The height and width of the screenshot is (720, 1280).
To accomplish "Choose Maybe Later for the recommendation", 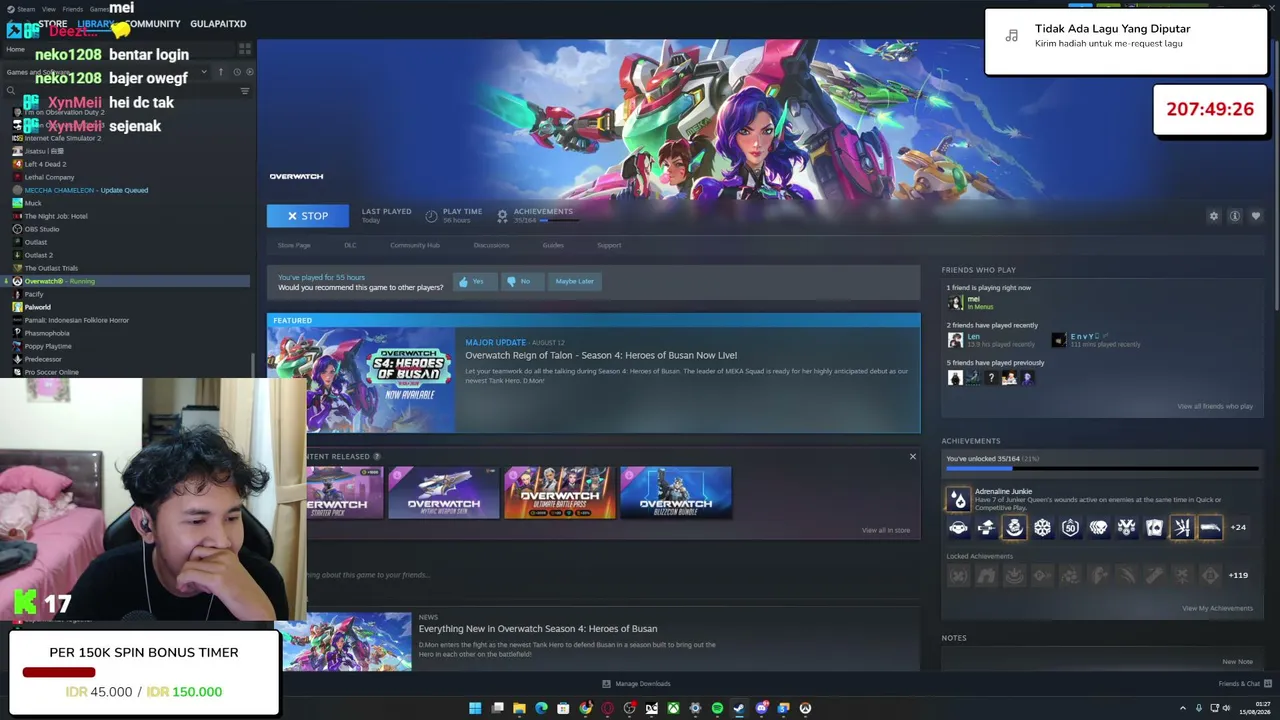I will (x=574, y=281).
